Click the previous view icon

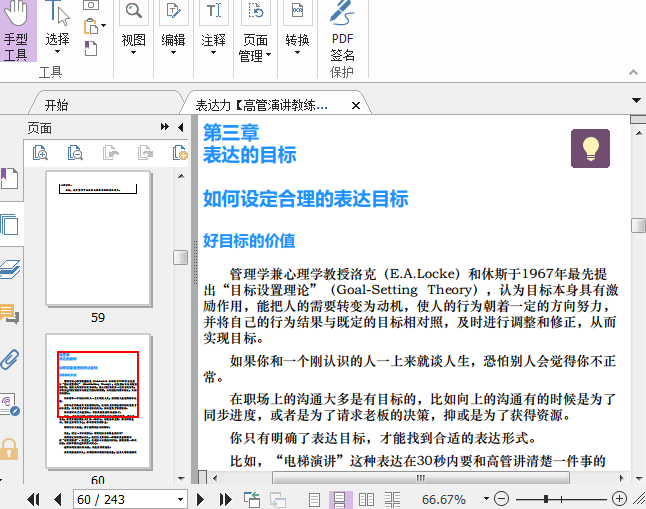252,500
